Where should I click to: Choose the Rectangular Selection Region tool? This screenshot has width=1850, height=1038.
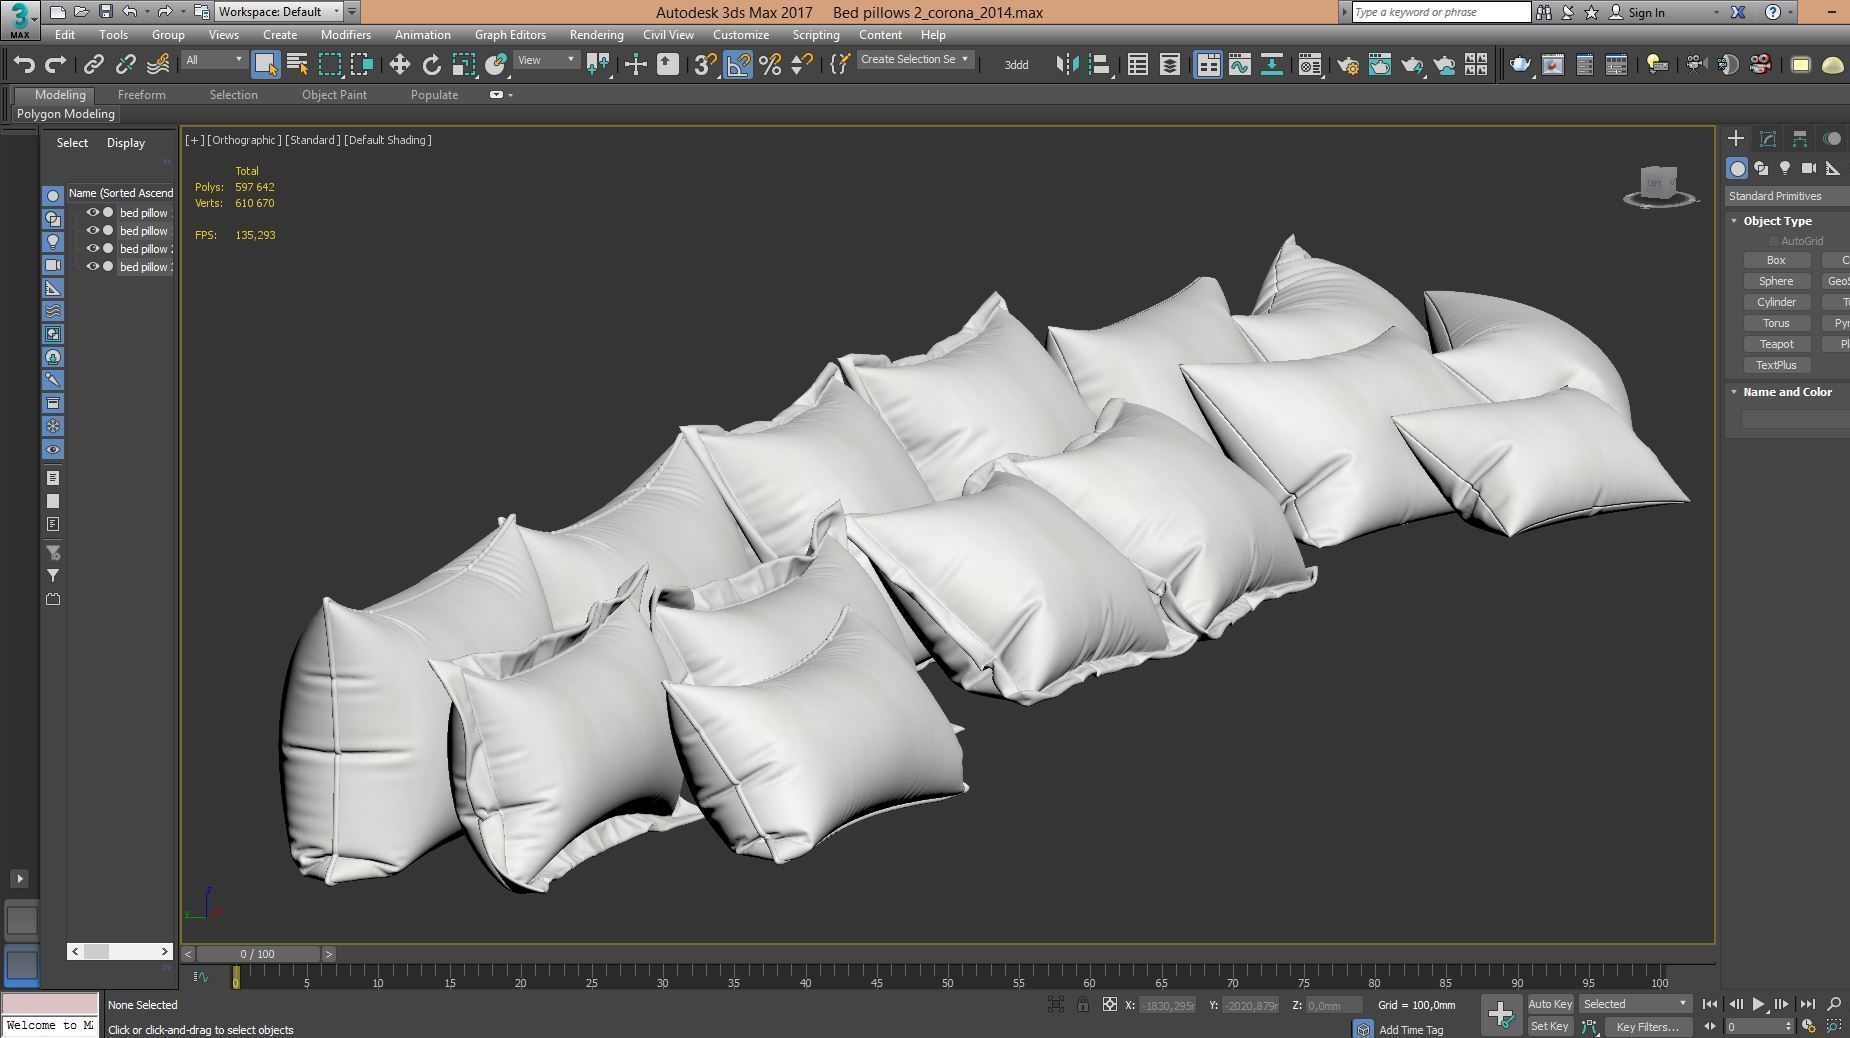pyautogui.click(x=329, y=65)
